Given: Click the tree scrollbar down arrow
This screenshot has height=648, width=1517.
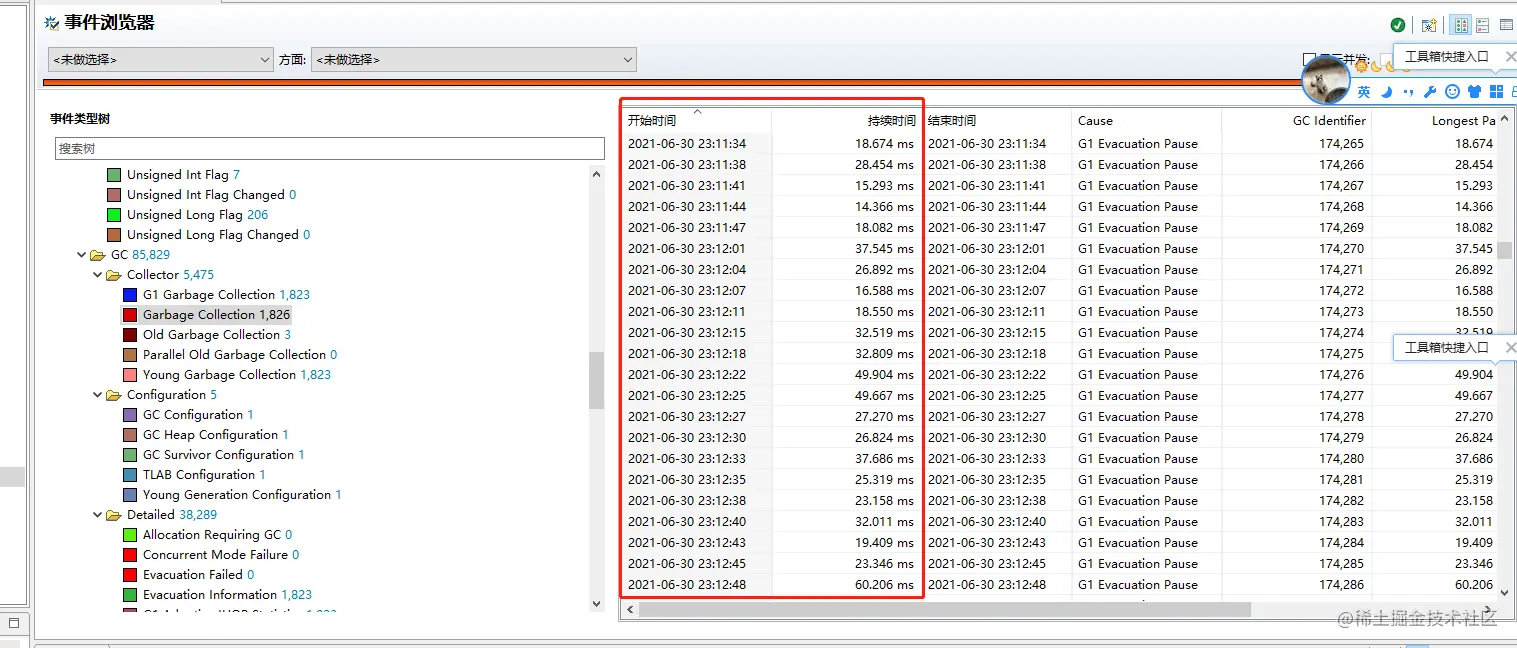Looking at the screenshot, I should click(x=597, y=603).
